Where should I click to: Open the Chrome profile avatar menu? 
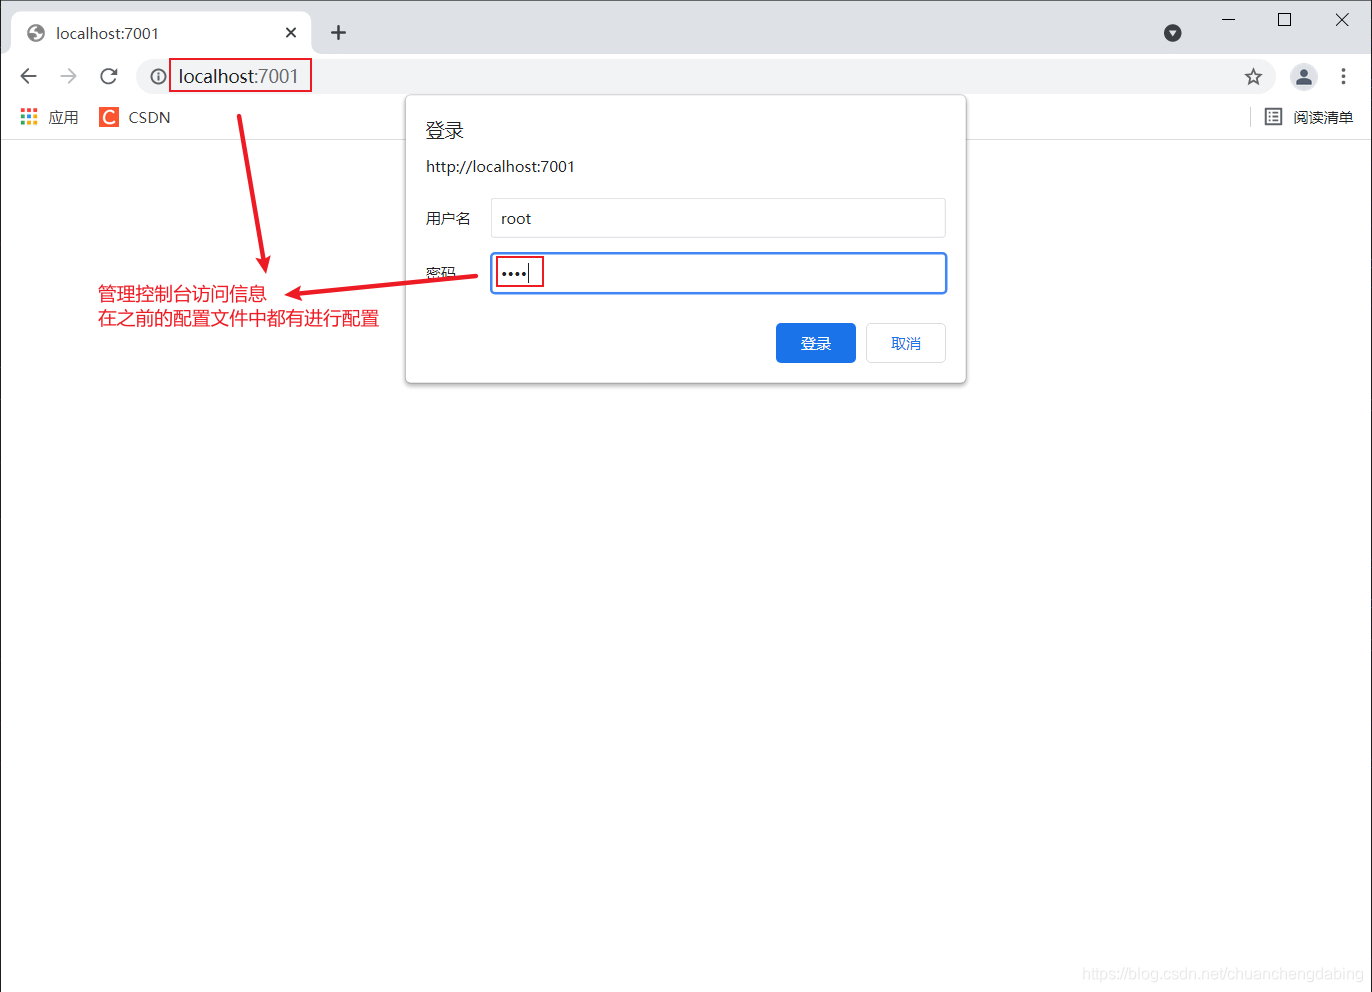(1304, 76)
